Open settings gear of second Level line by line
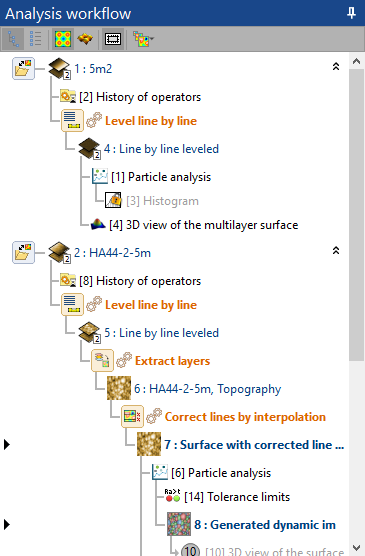 click(x=94, y=304)
